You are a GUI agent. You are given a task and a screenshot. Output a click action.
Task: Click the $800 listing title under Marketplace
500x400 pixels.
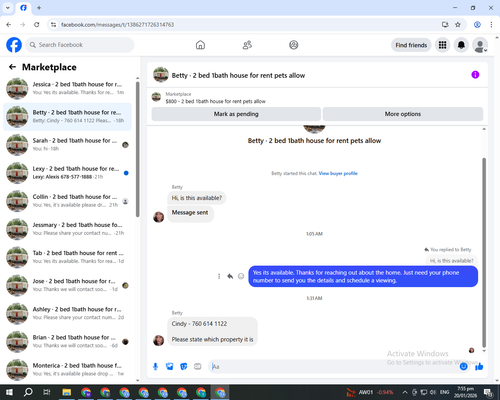point(216,101)
